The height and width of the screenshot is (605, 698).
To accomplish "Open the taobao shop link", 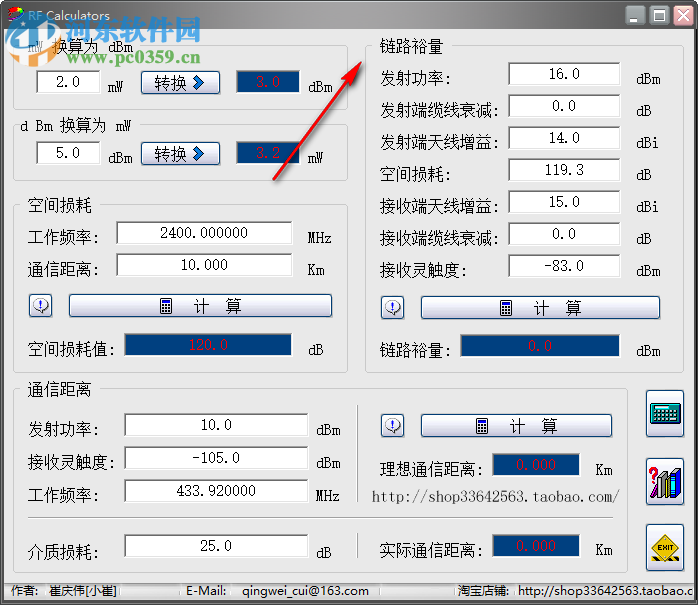I will (x=495, y=496).
